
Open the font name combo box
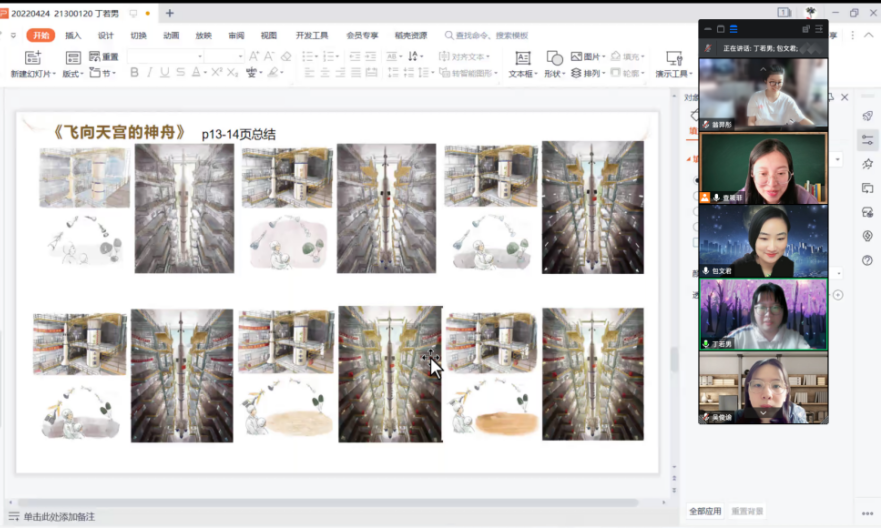165,56
